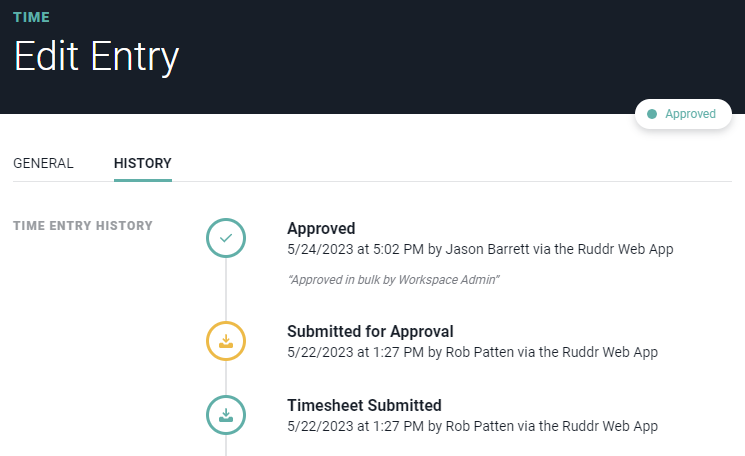Click the green dot in the Approved badge
Image resolution: width=745 pixels, height=456 pixels.
point(652,114)
